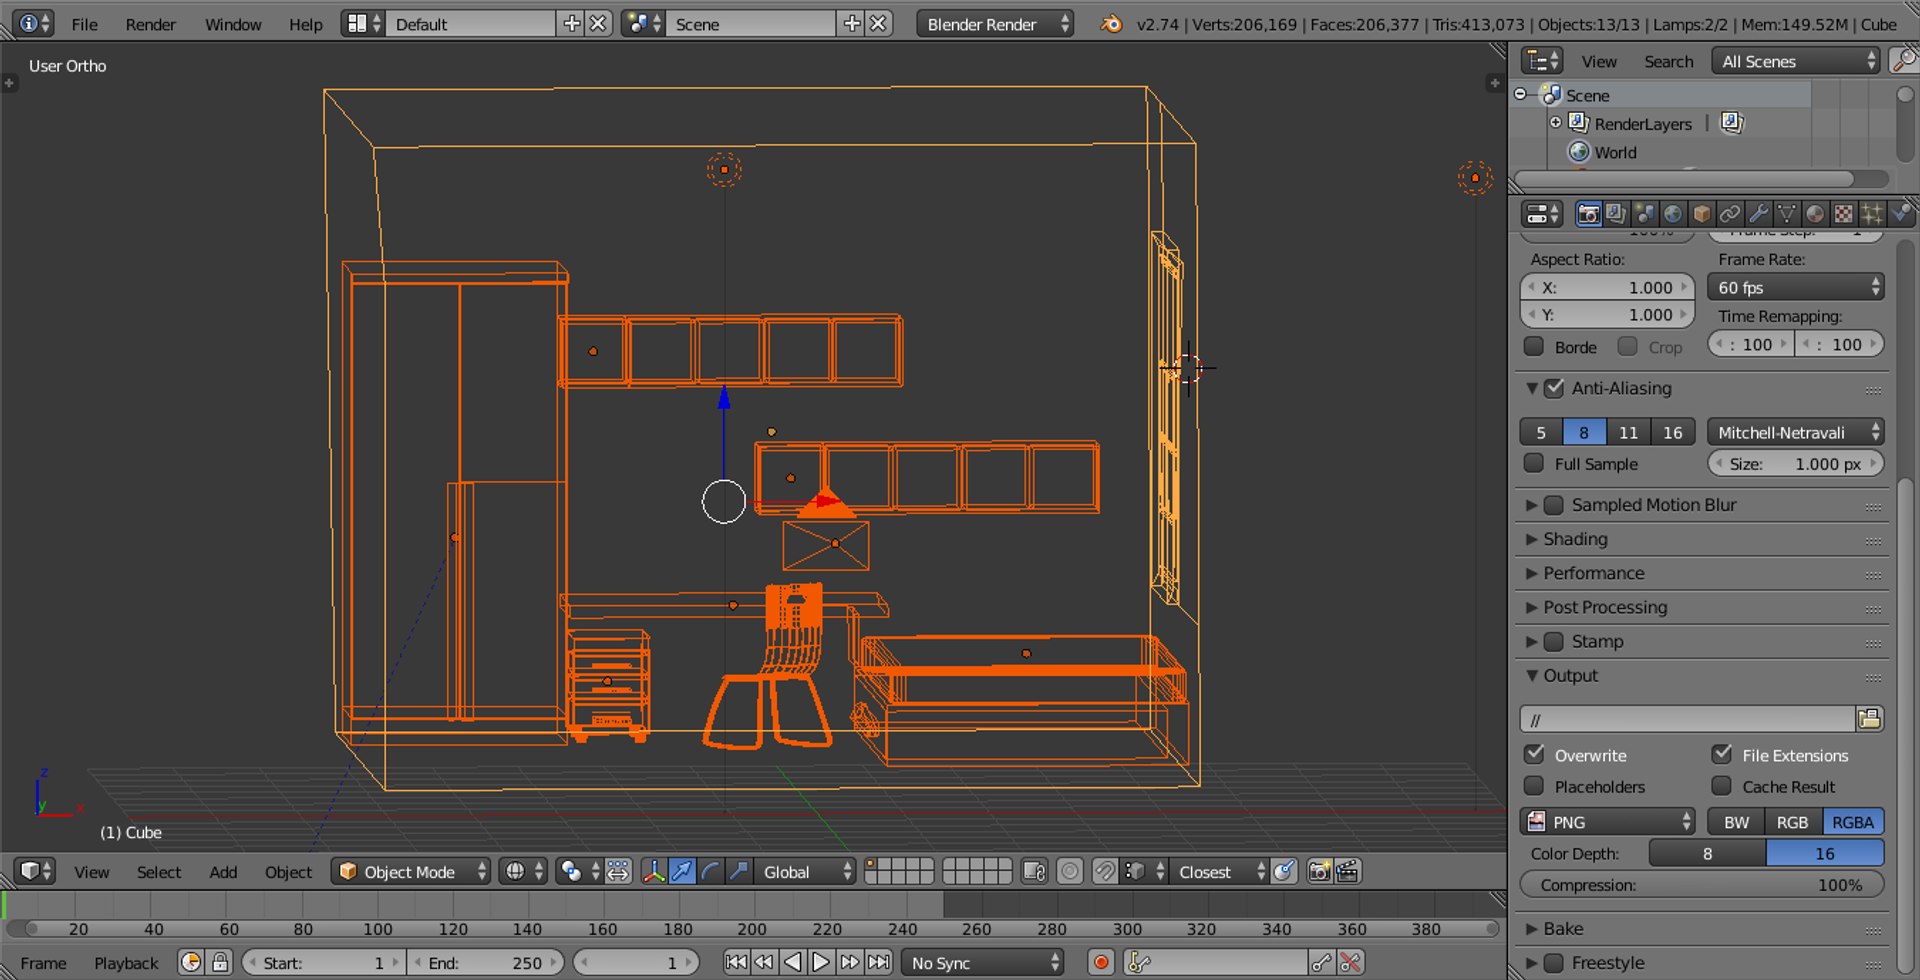
Task: Select the rotate manipulator arc icon
Action: [x=710, y=872]
